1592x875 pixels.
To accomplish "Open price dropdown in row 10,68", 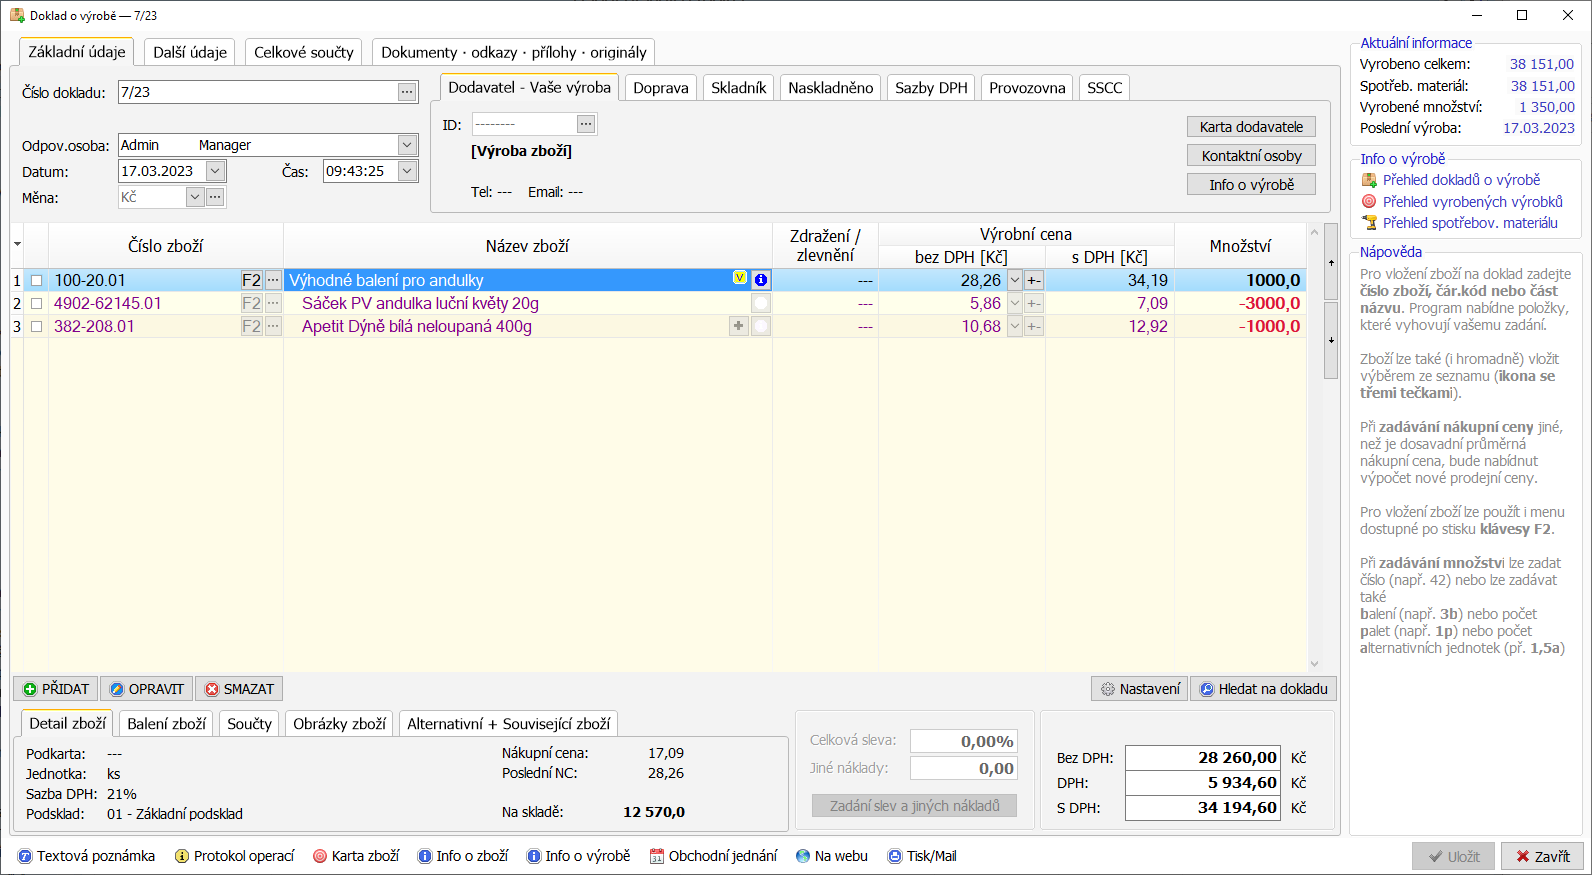I will point(1014,326).
